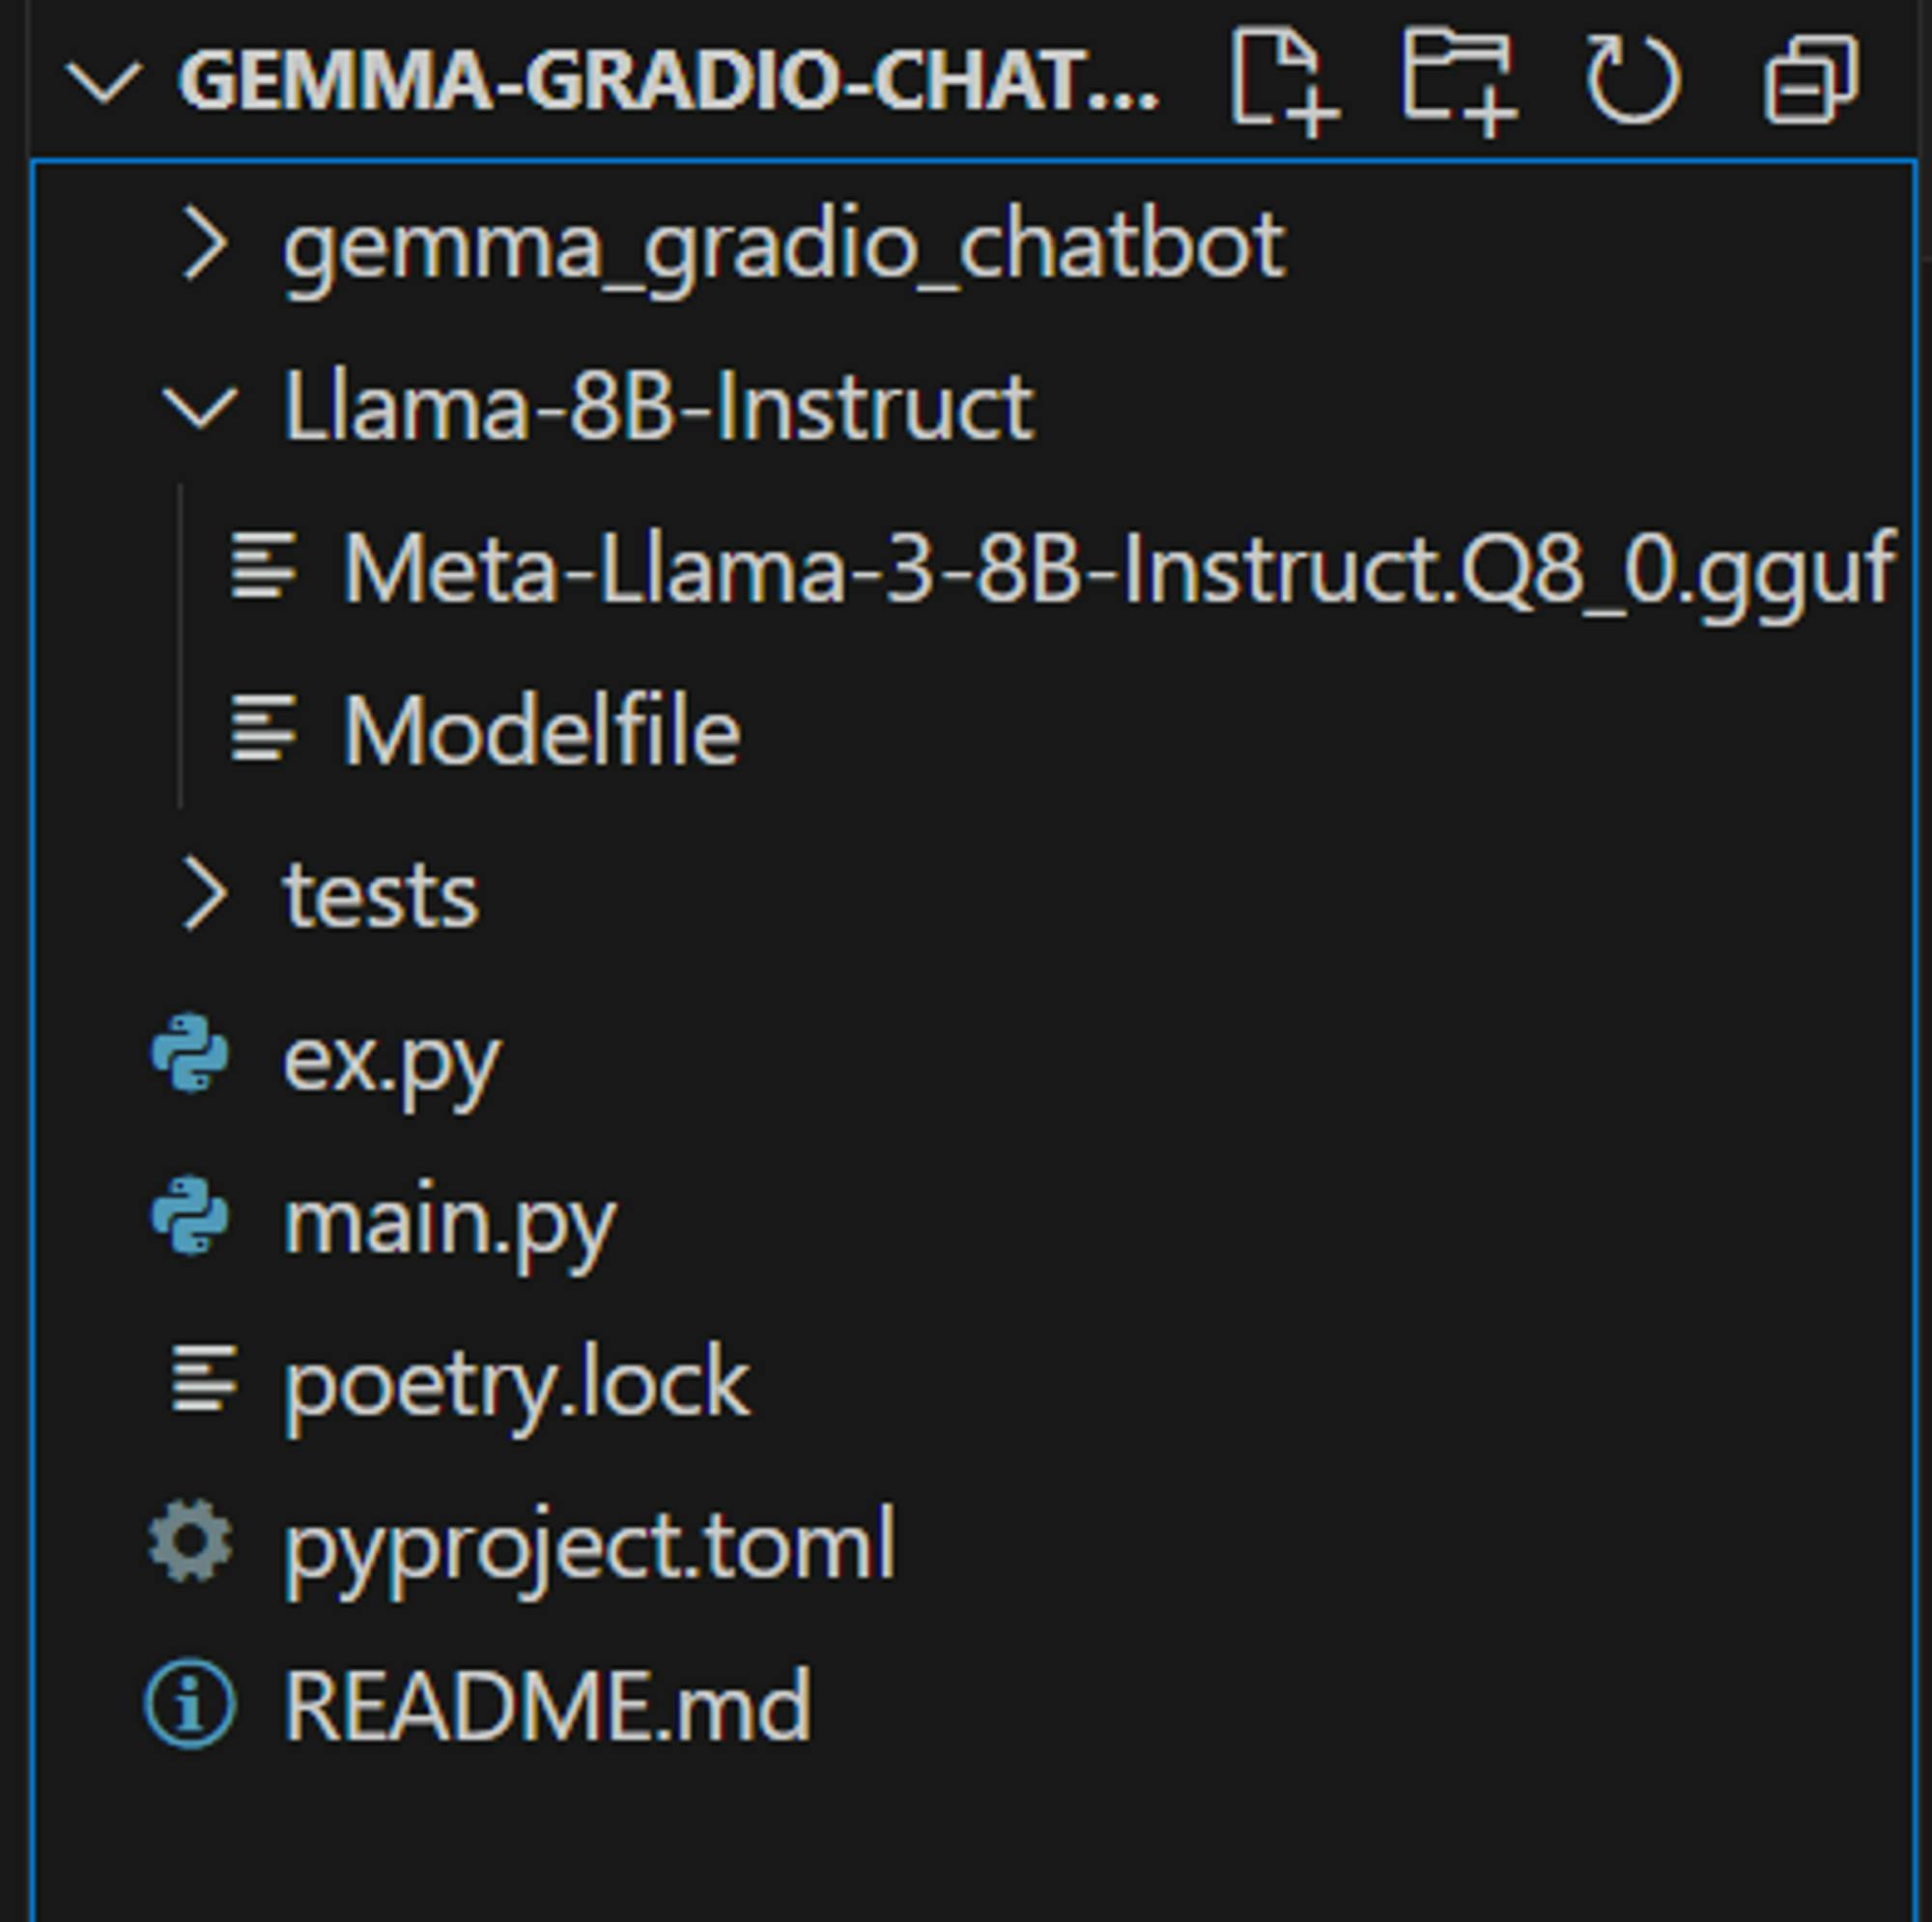Image resolution: width=1932 pixels, height=1922 pixels.
Task: Click the New Folder icon
Action: point(1458,80)
